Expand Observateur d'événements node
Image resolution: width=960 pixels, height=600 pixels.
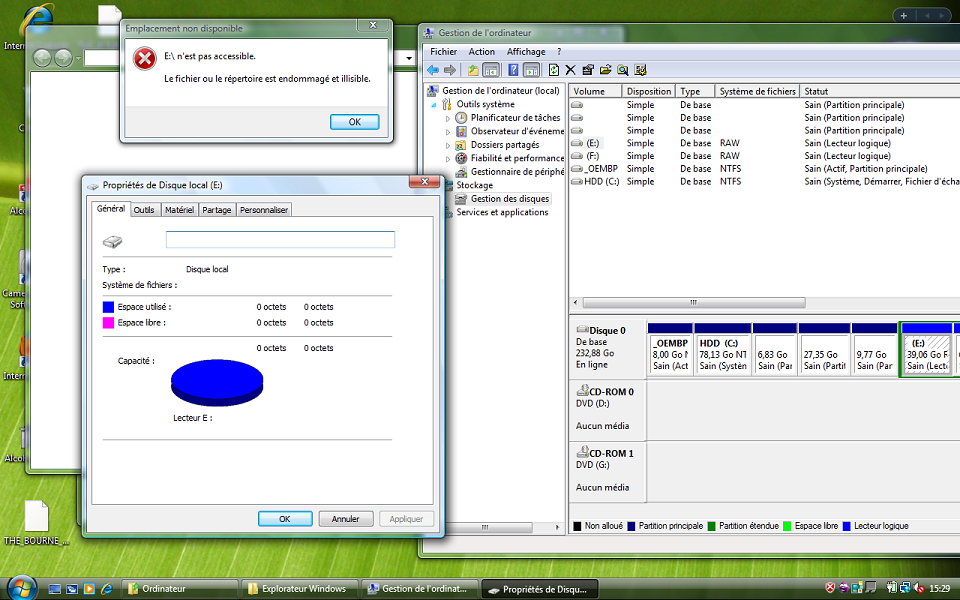450,130
